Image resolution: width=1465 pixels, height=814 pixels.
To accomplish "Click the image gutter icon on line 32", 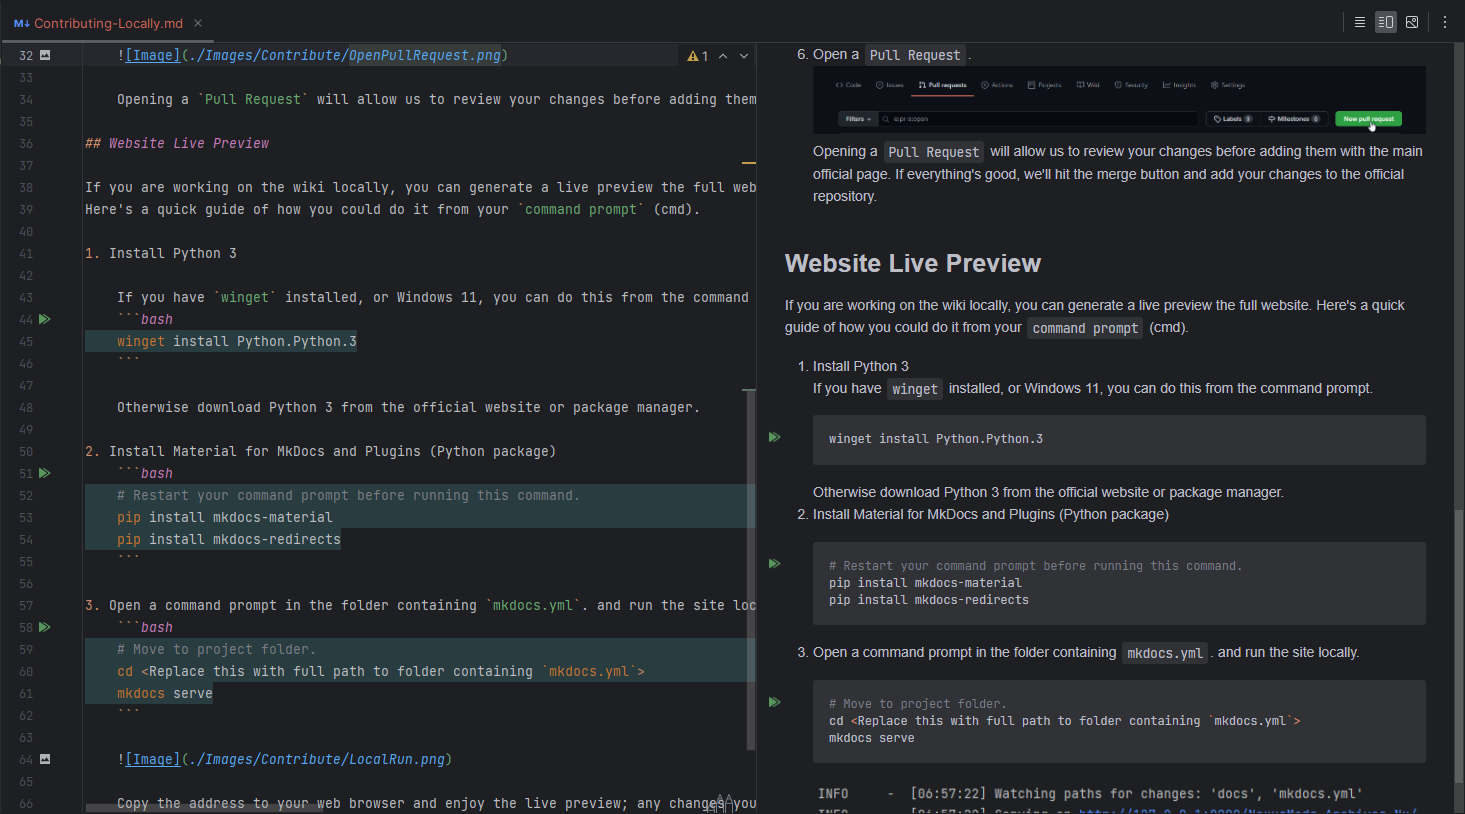I will click(x=45, y=55).
